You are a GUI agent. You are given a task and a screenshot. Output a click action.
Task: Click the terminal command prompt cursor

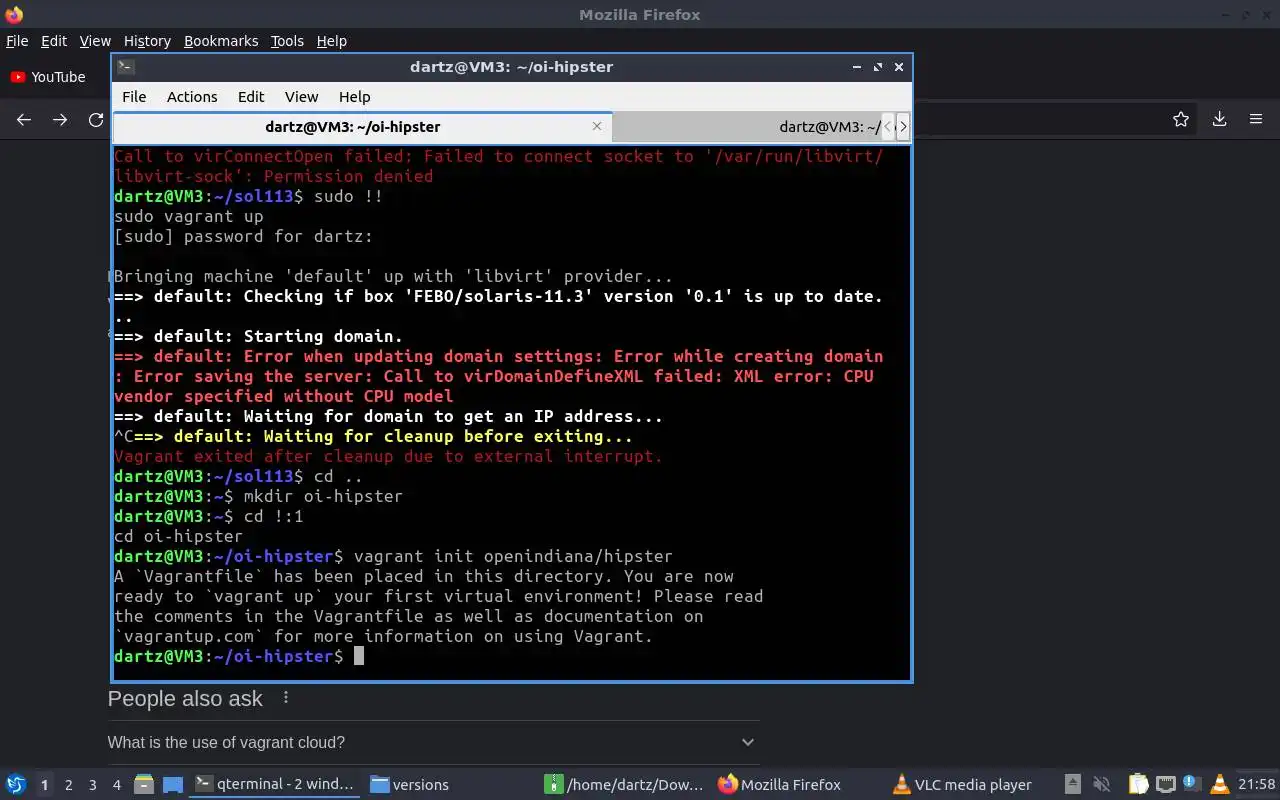click(359, 656)
